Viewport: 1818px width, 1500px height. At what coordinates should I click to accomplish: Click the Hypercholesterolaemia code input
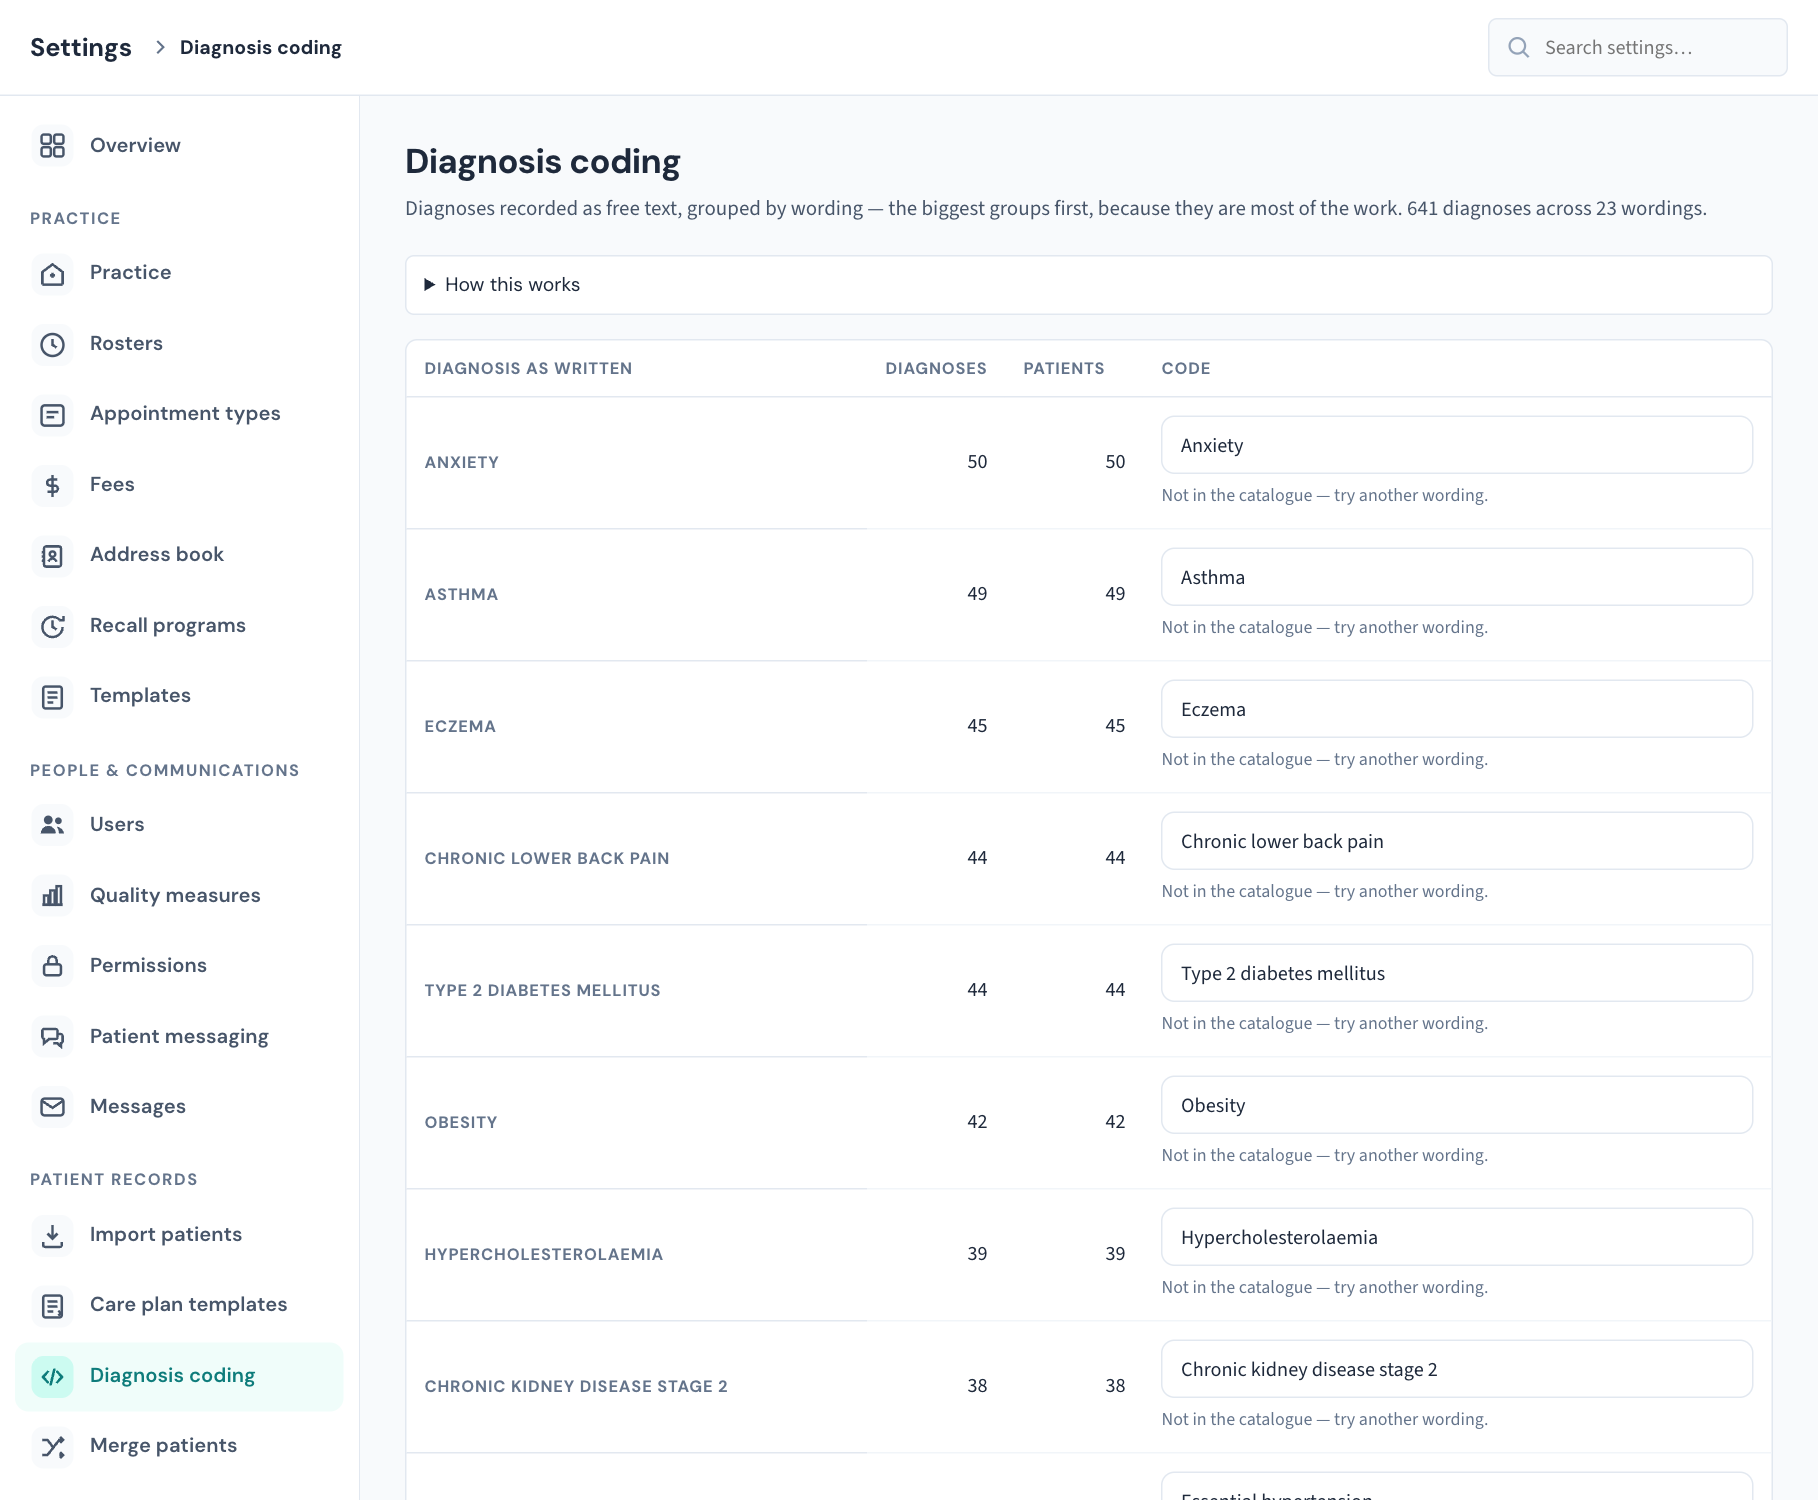pyautogui.click(x=1456, y=1237)
